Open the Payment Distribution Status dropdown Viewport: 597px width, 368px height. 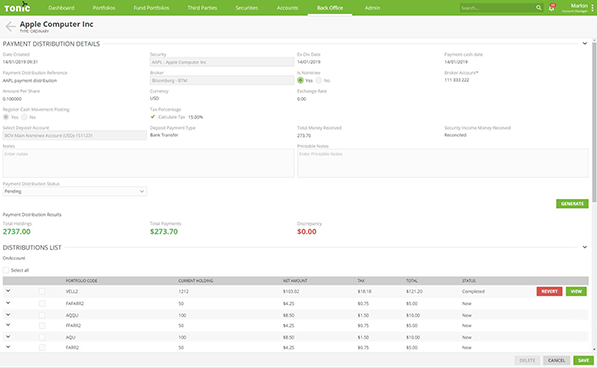(x=75, y=191)
